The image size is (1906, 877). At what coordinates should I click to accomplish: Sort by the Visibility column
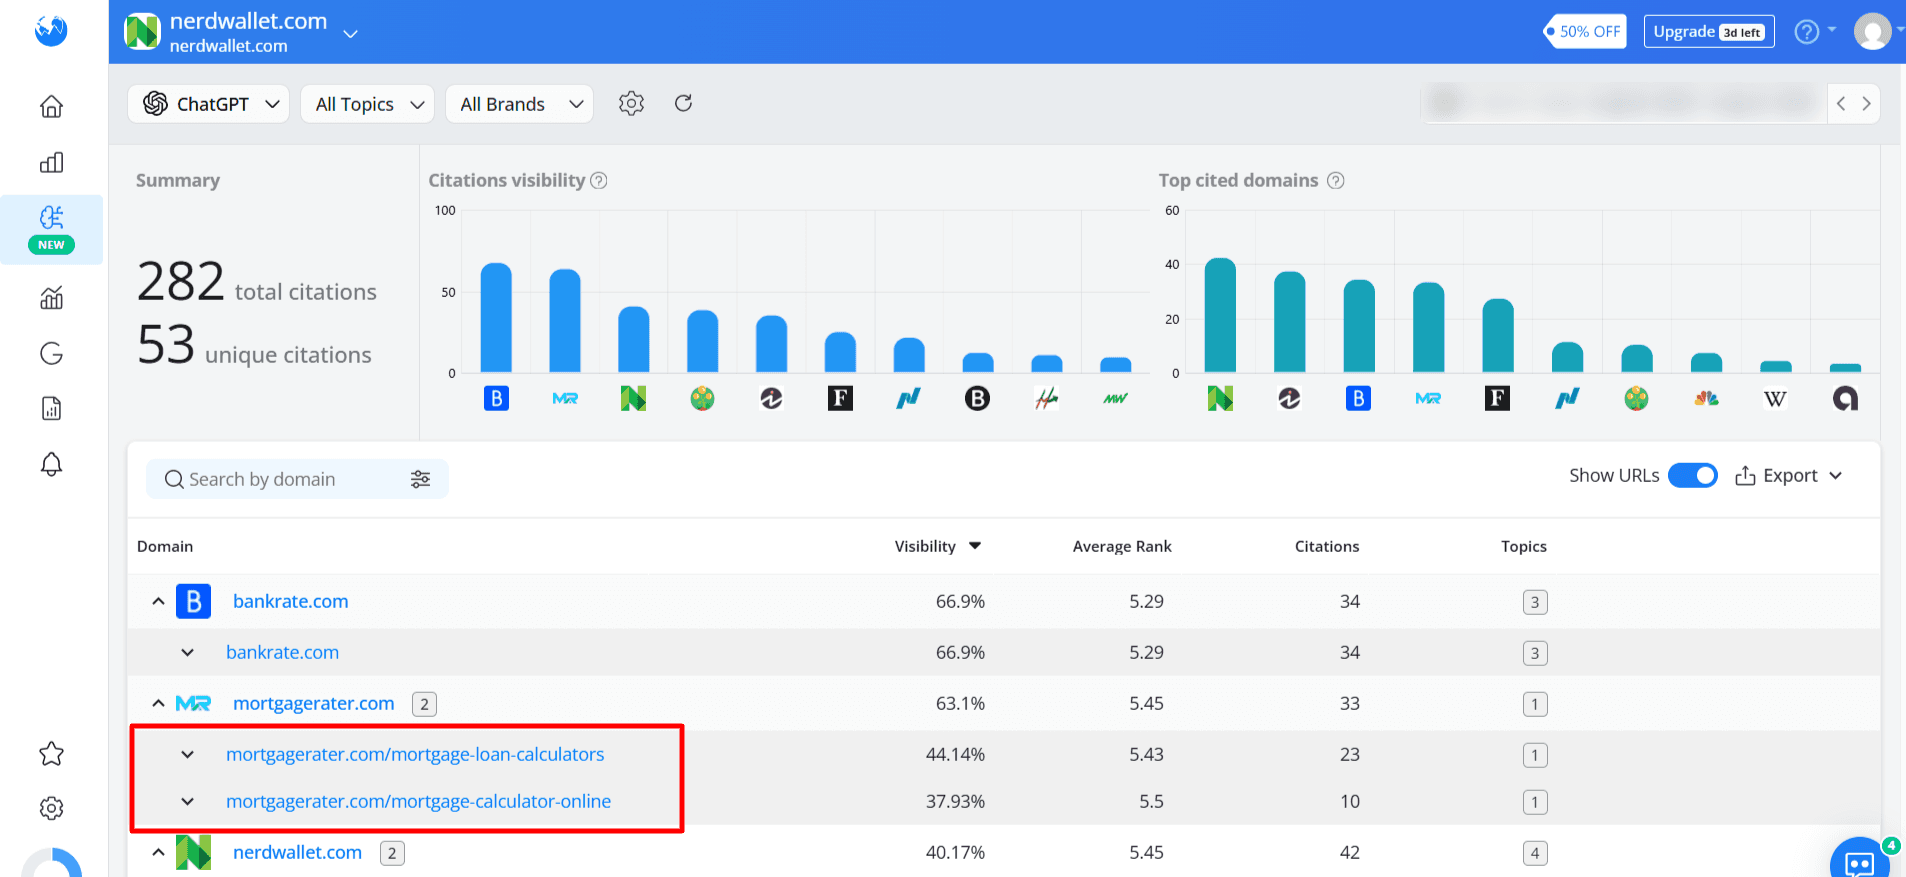937,546
